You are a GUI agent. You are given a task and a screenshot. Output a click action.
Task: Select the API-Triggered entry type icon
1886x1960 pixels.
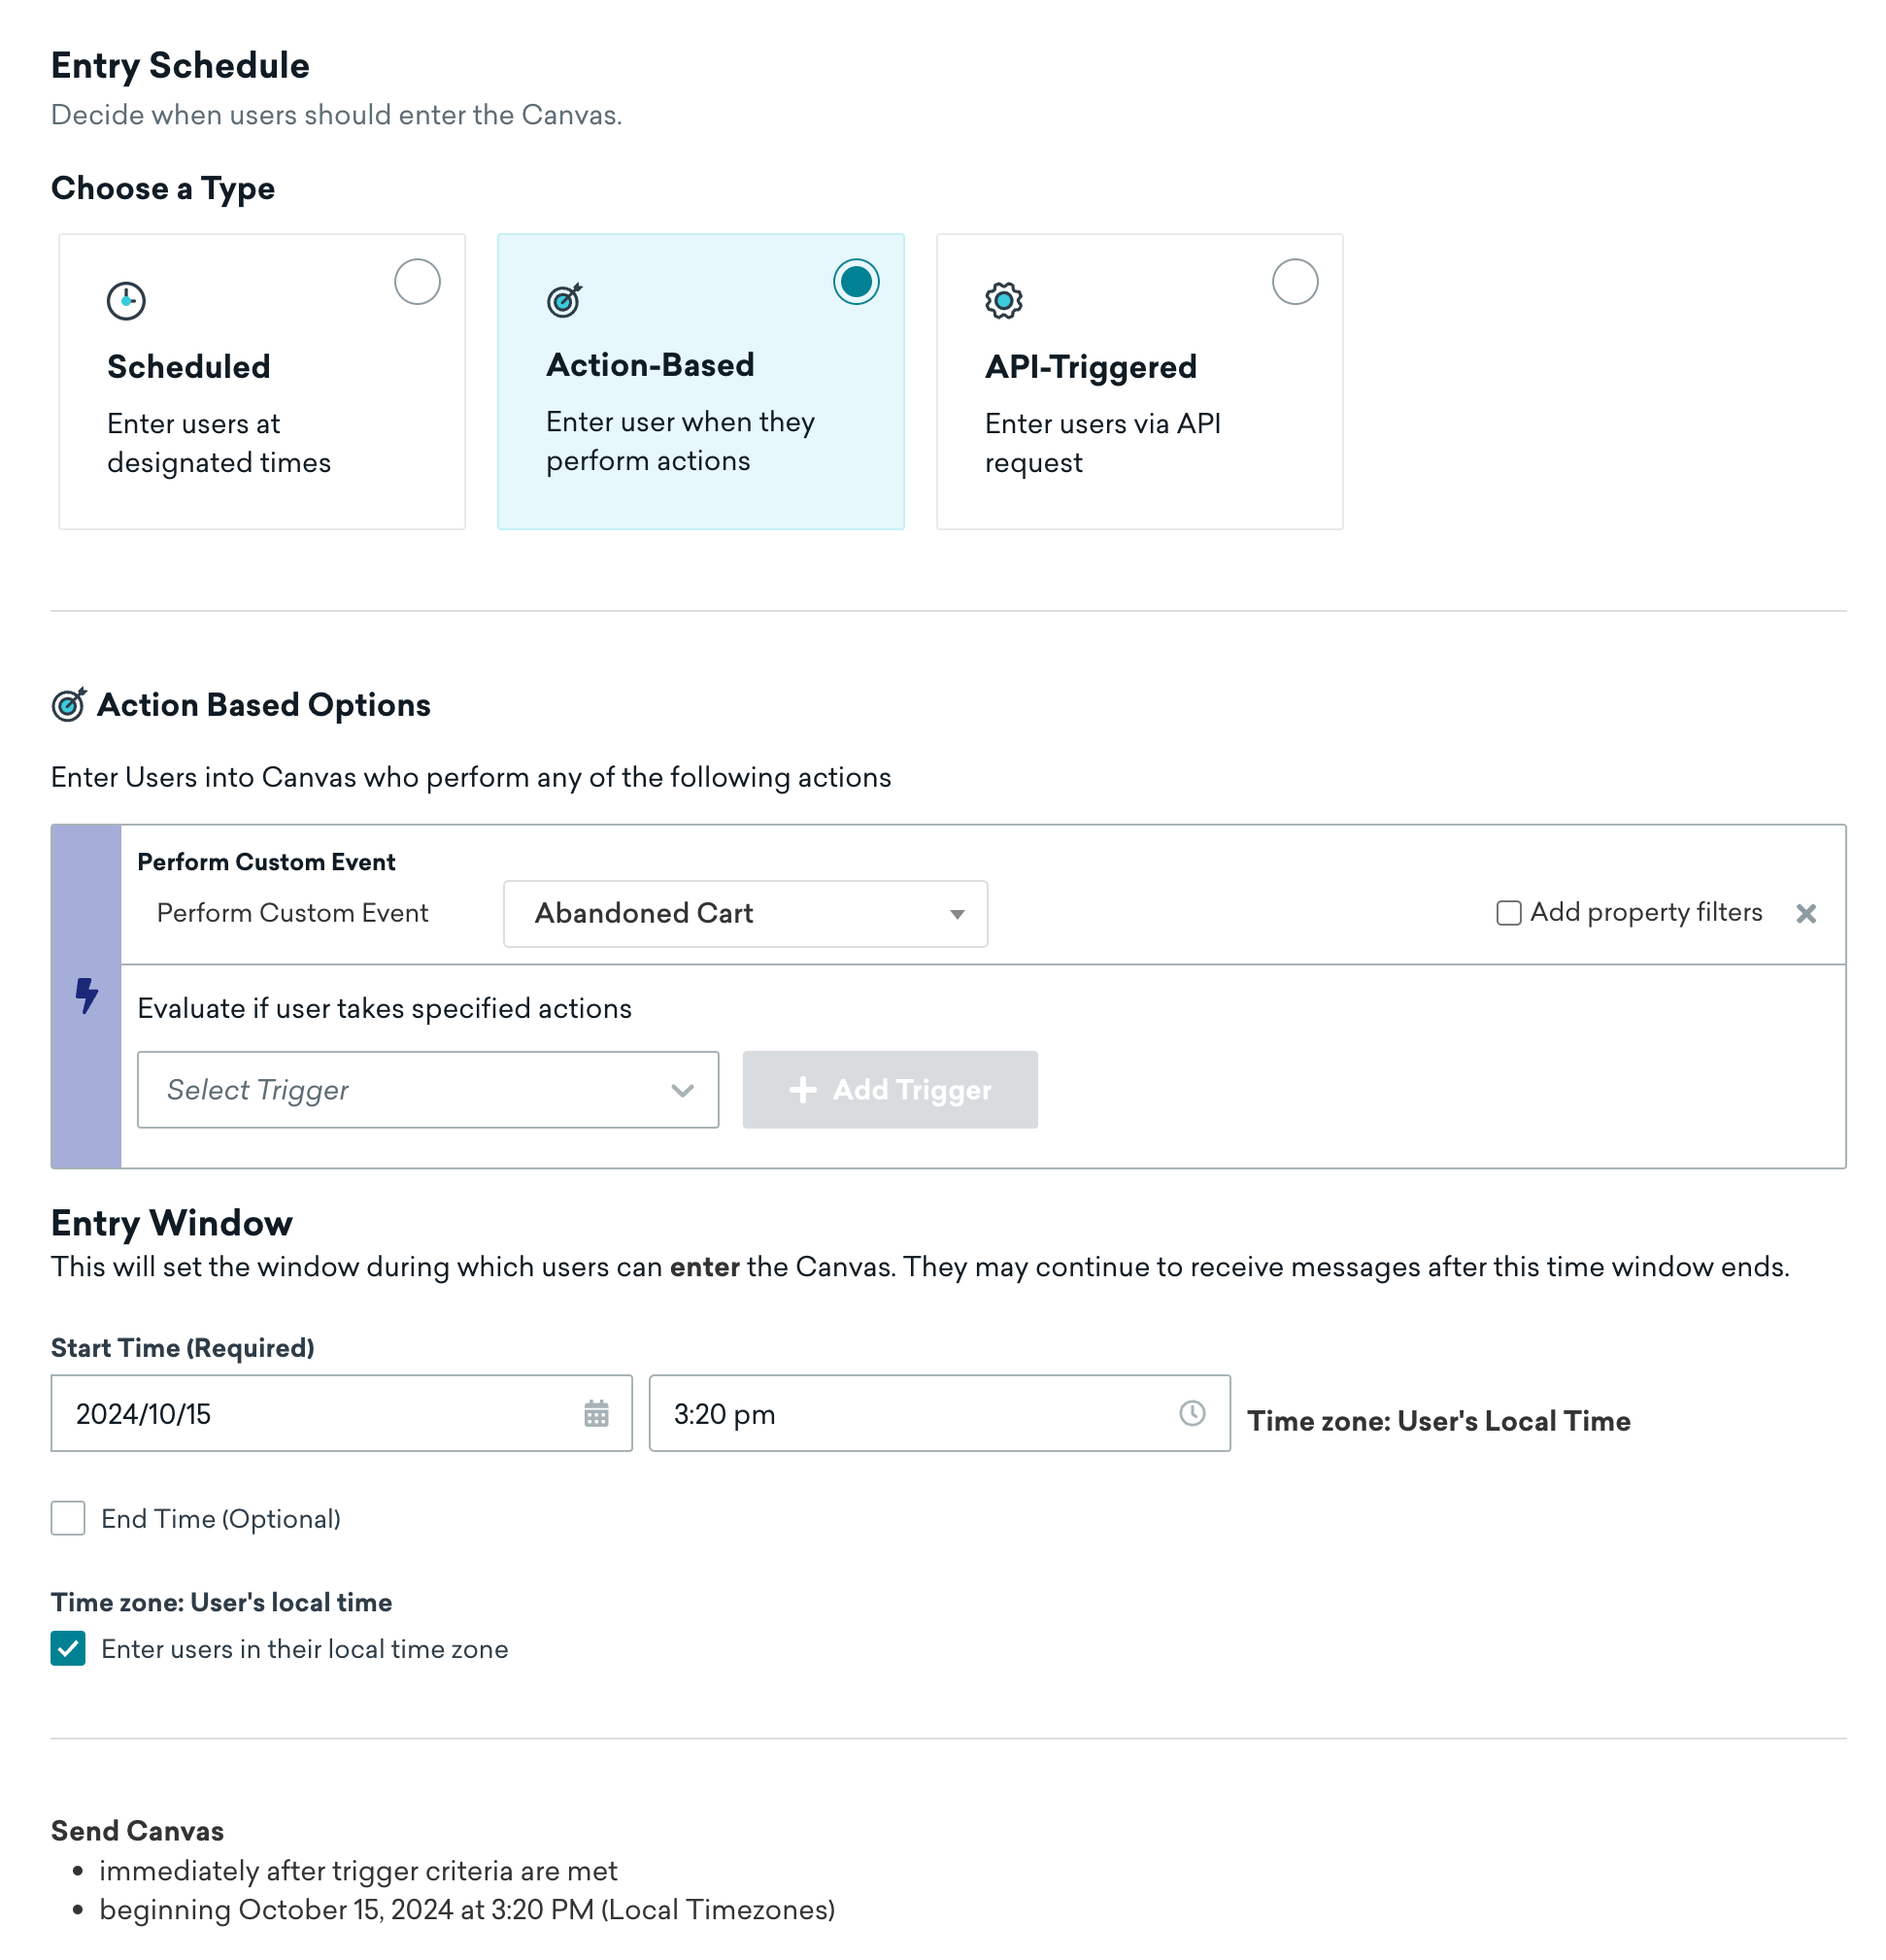[x=1002, y=301]
